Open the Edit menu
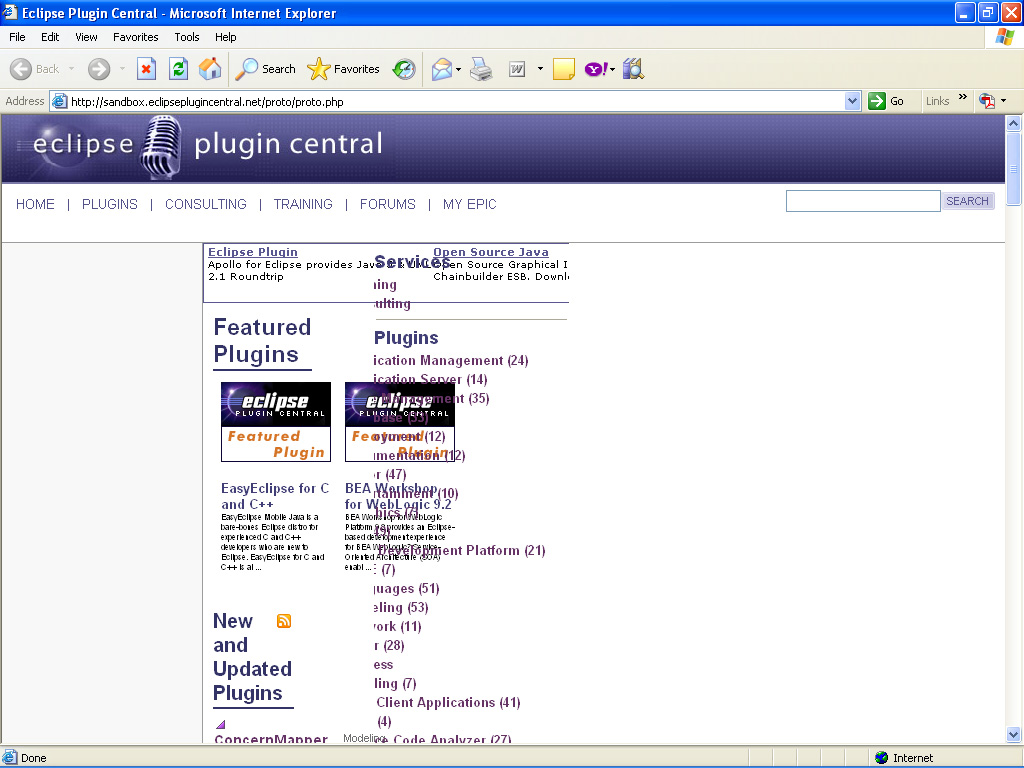 50,37
